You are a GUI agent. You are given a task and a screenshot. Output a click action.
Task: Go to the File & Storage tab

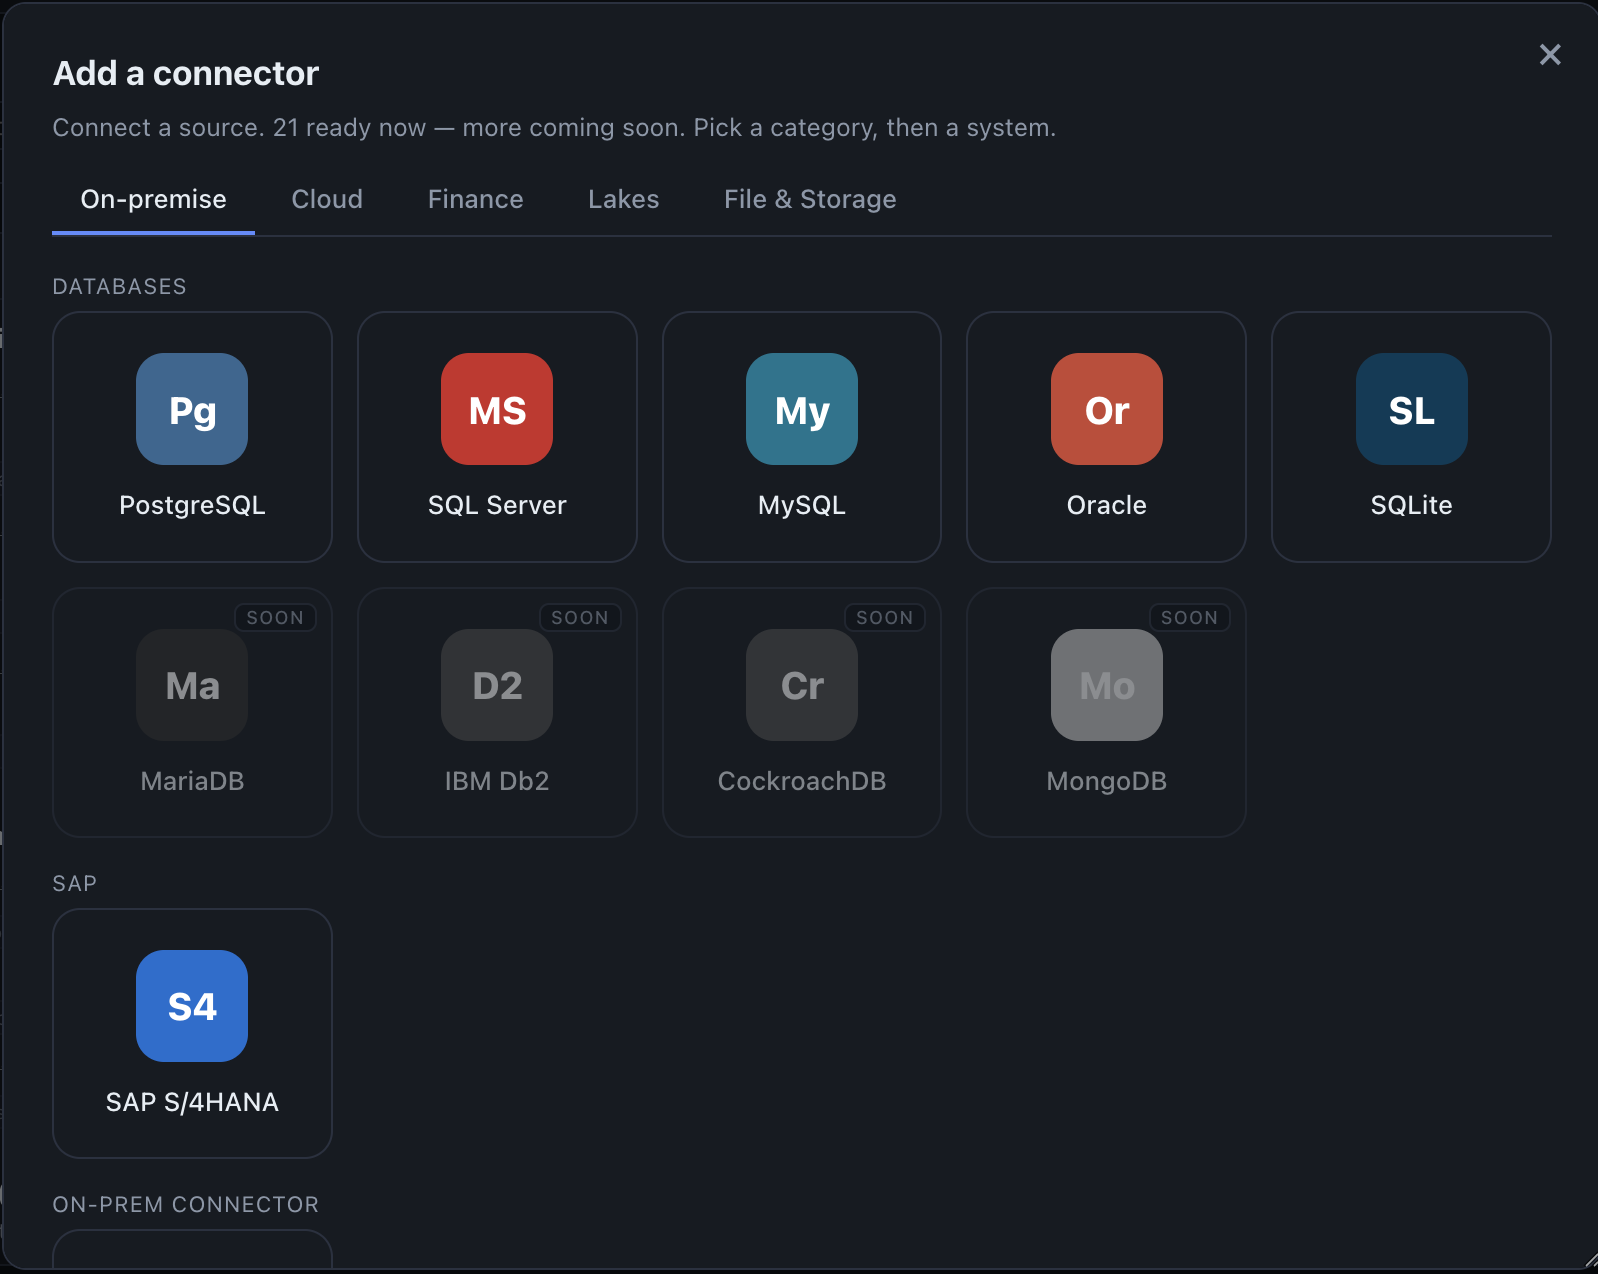(x=810, y=199)
